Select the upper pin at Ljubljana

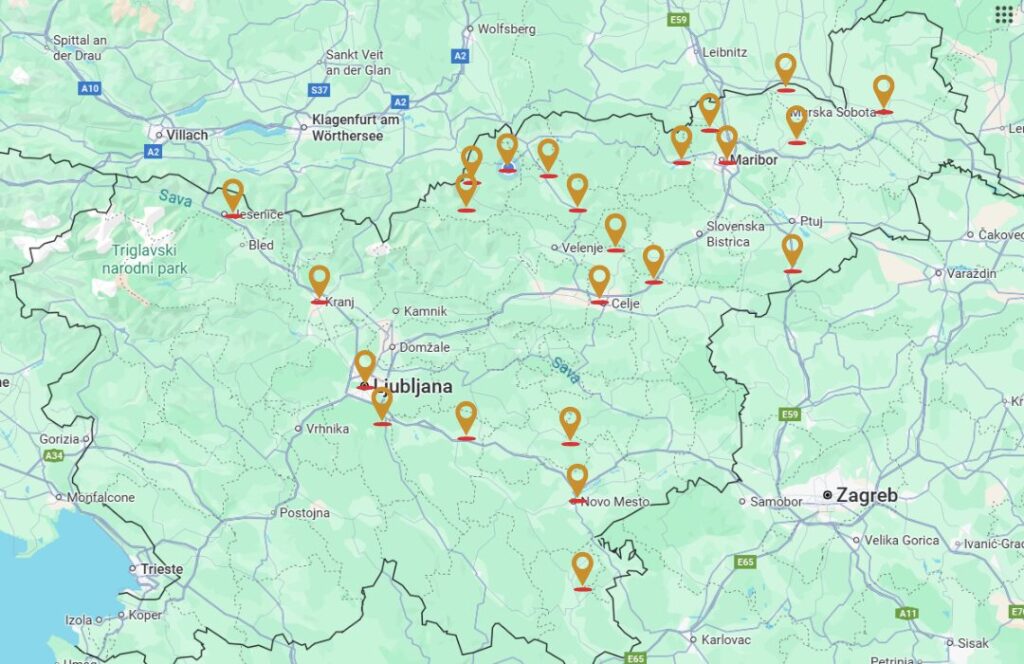click(x=365, y=370)
